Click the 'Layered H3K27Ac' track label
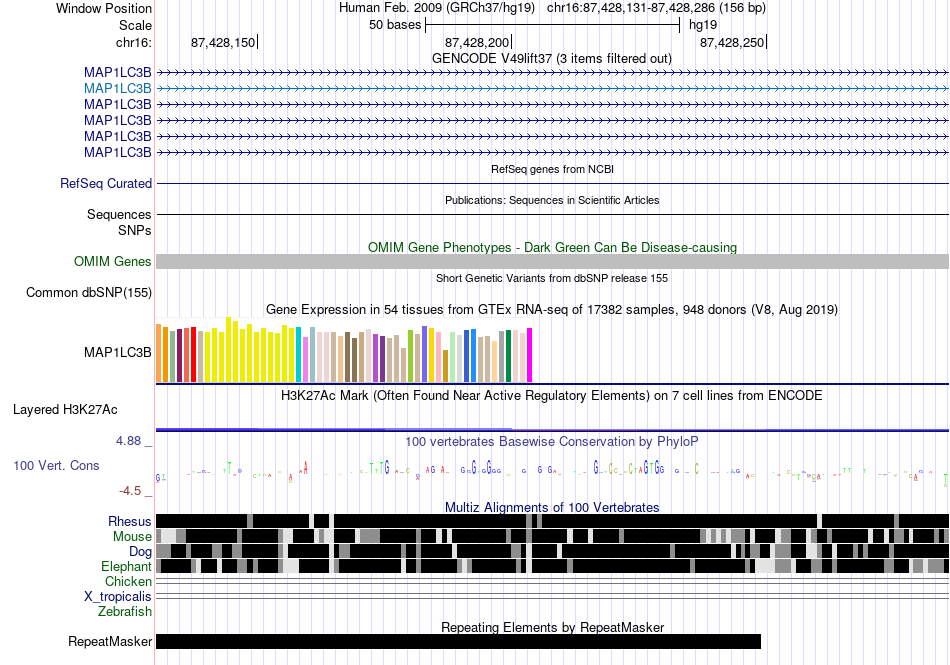Image resolution: width=950 pixels, height=665 pixels. (x=65, y=410)
